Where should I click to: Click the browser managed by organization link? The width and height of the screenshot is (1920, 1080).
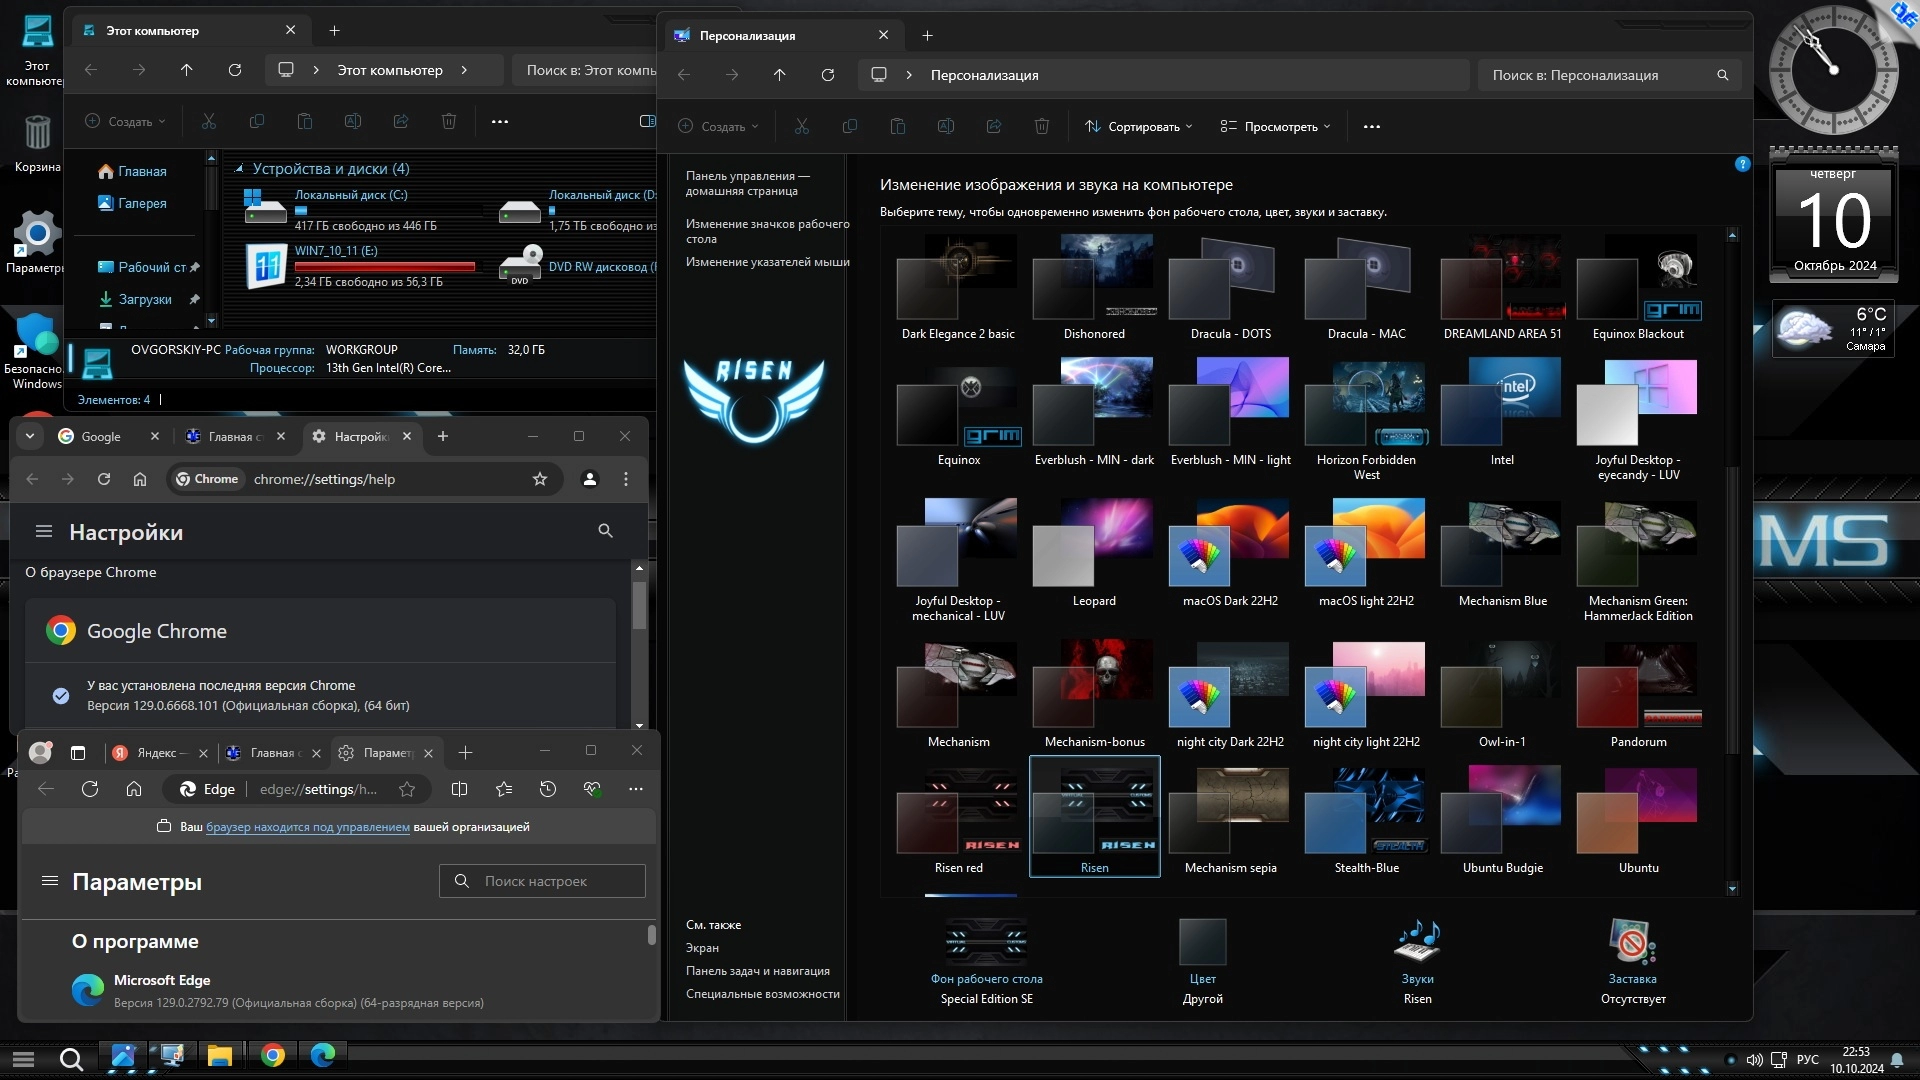[x=307, y=827]
